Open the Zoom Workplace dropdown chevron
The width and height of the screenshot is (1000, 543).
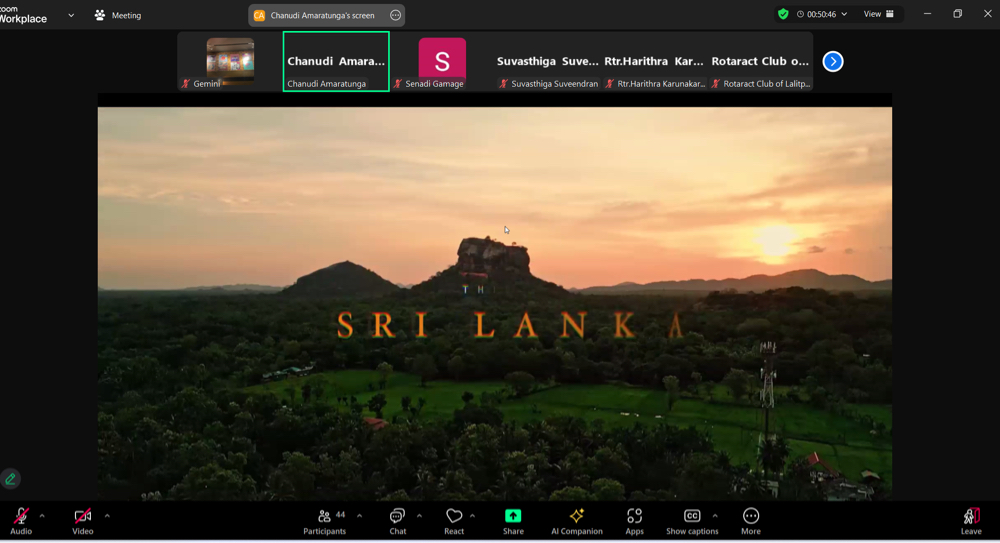[71, 15]
